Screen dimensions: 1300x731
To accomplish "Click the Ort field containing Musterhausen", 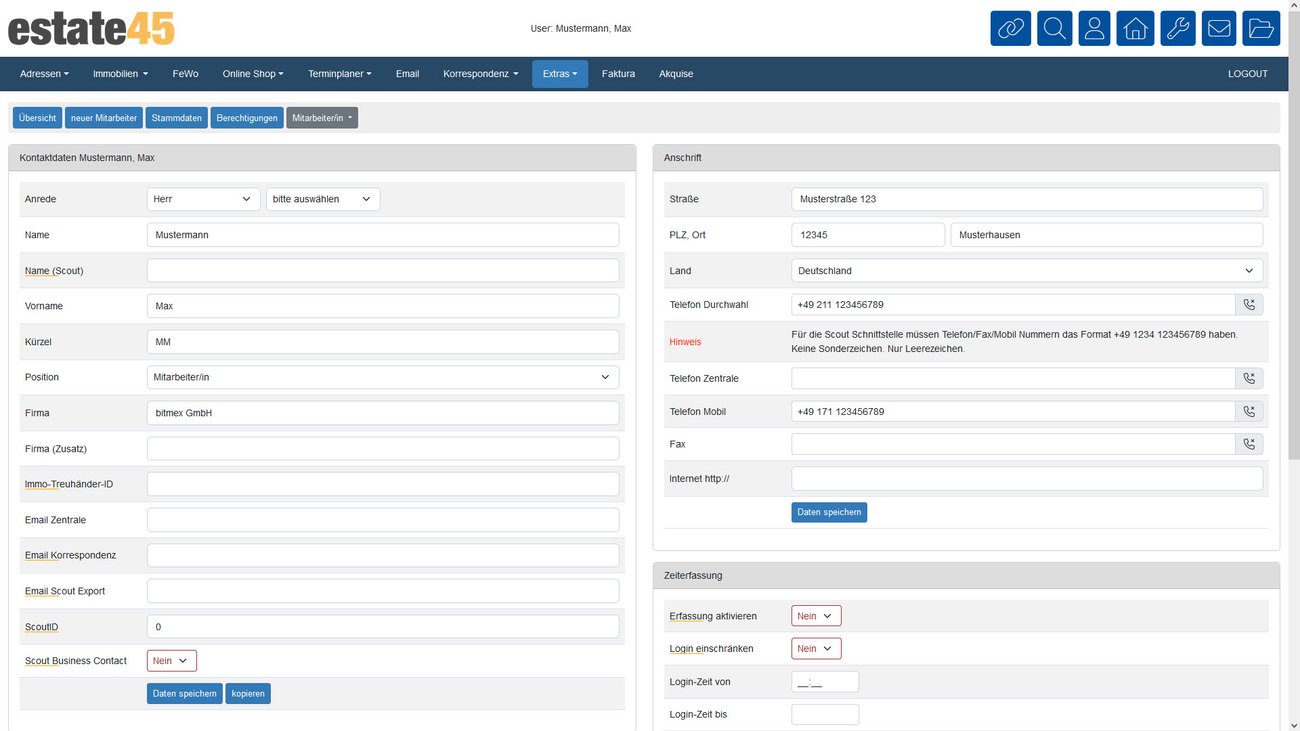I will (1107, 235).
